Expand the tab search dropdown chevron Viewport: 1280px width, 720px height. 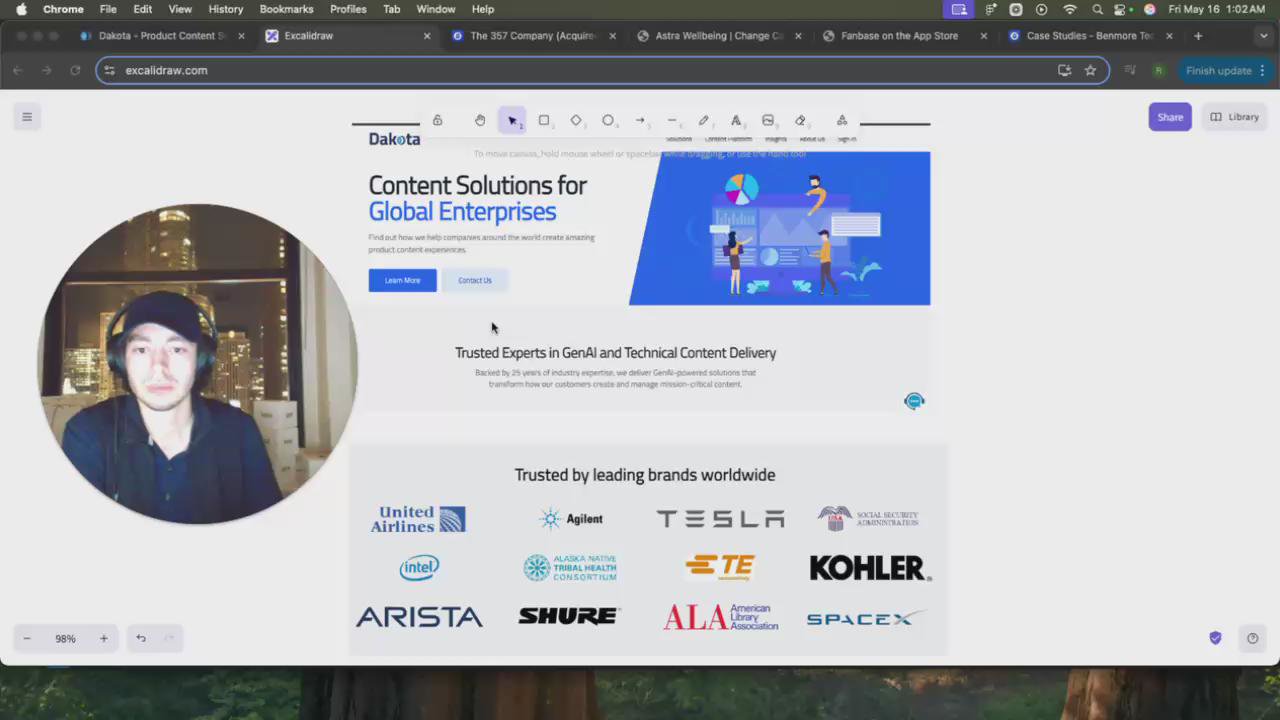click(x=1263, y=36)
